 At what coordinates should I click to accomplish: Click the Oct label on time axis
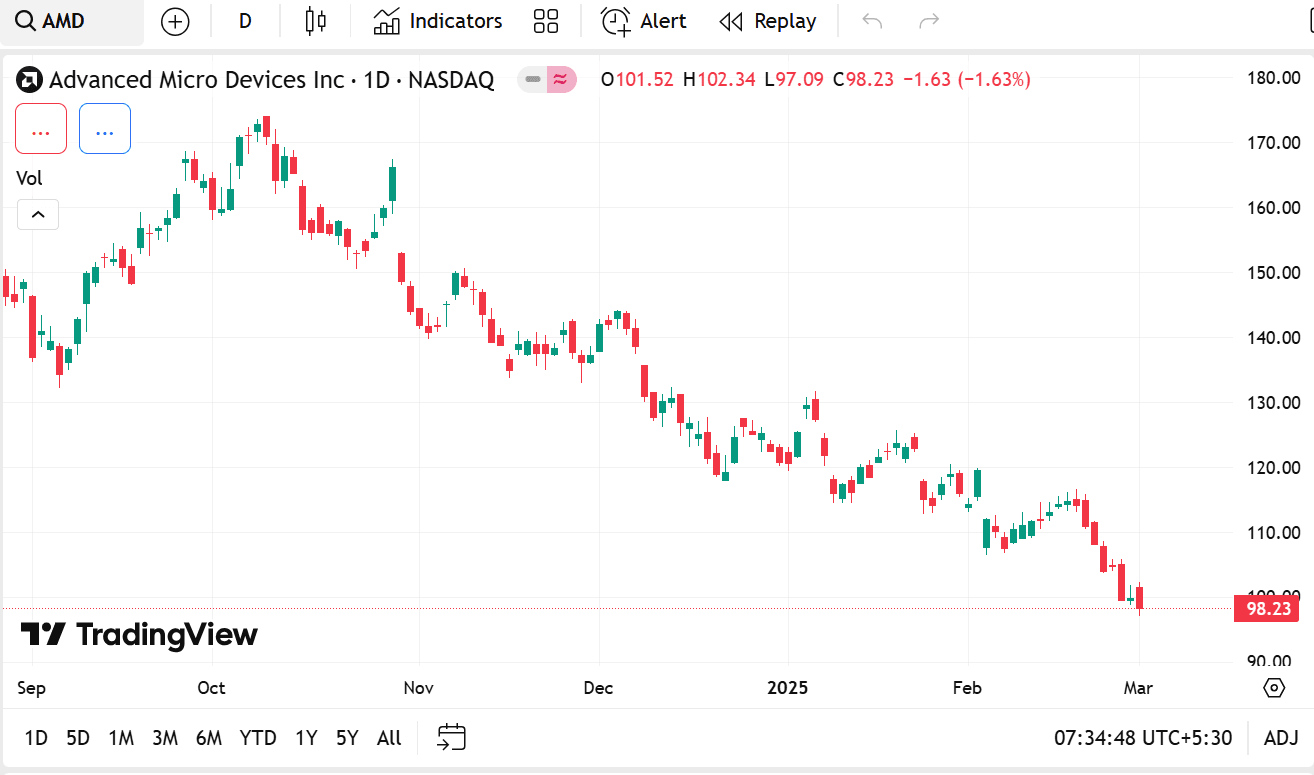pos(211,688)
